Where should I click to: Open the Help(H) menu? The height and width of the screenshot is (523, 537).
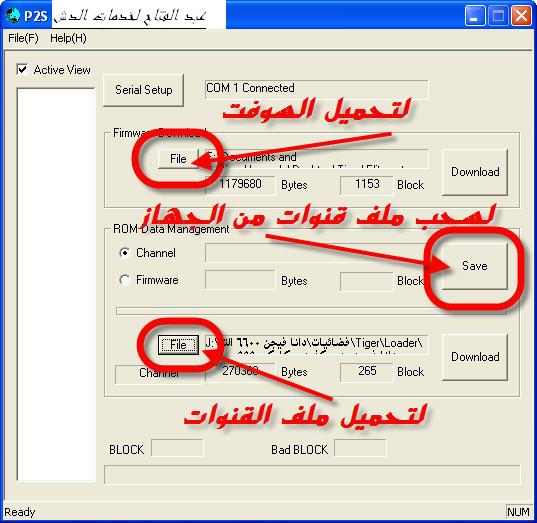click(x=68, y=38)
